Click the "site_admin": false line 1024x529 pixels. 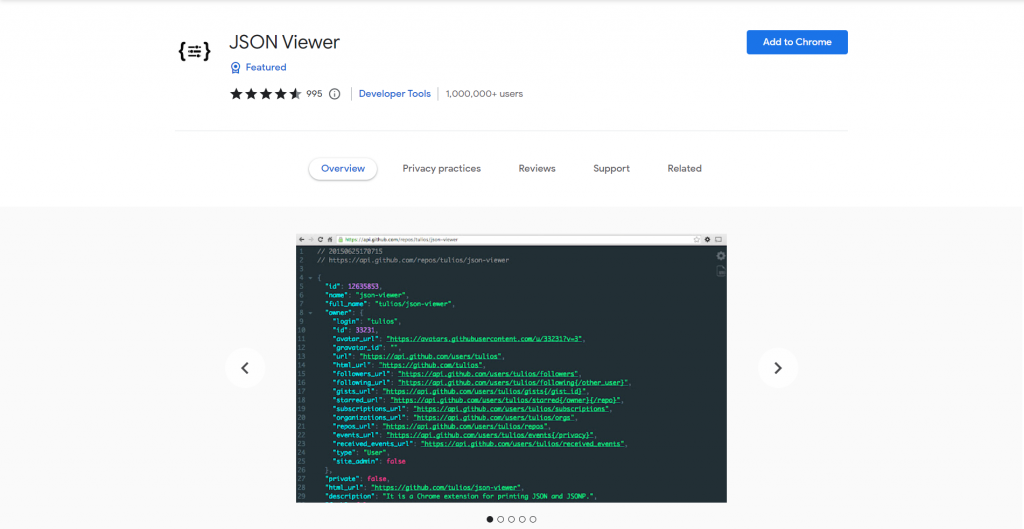coord(369,461)
